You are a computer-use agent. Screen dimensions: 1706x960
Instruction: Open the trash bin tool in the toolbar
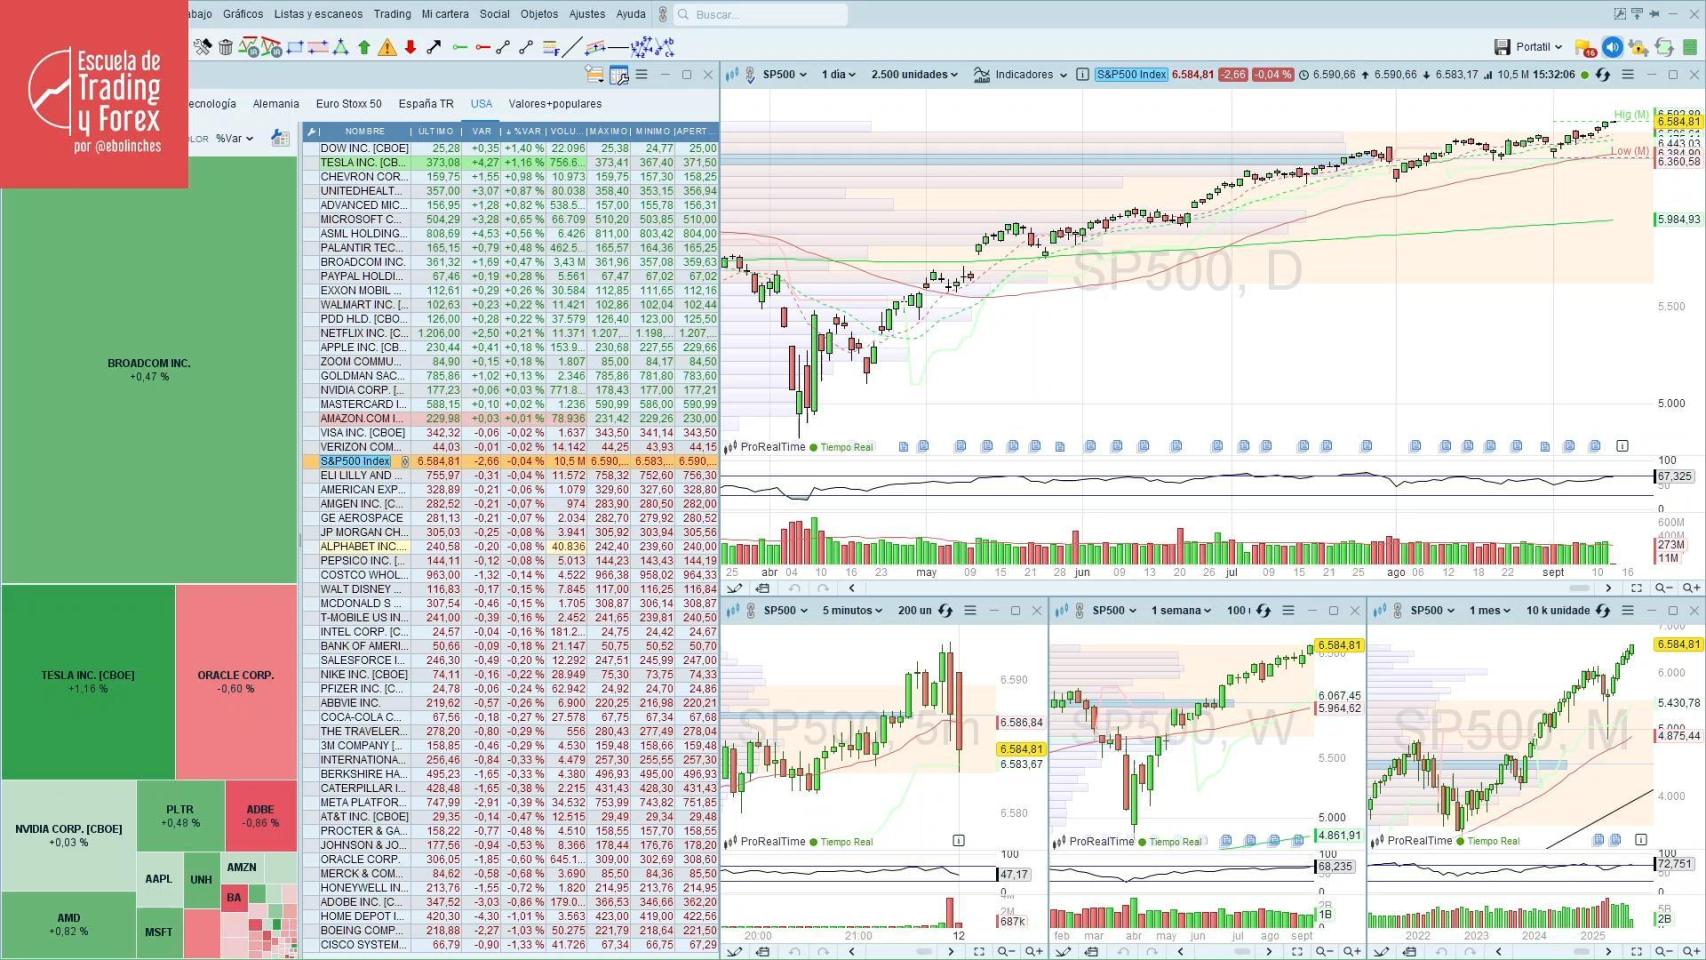tap(226, 47)
